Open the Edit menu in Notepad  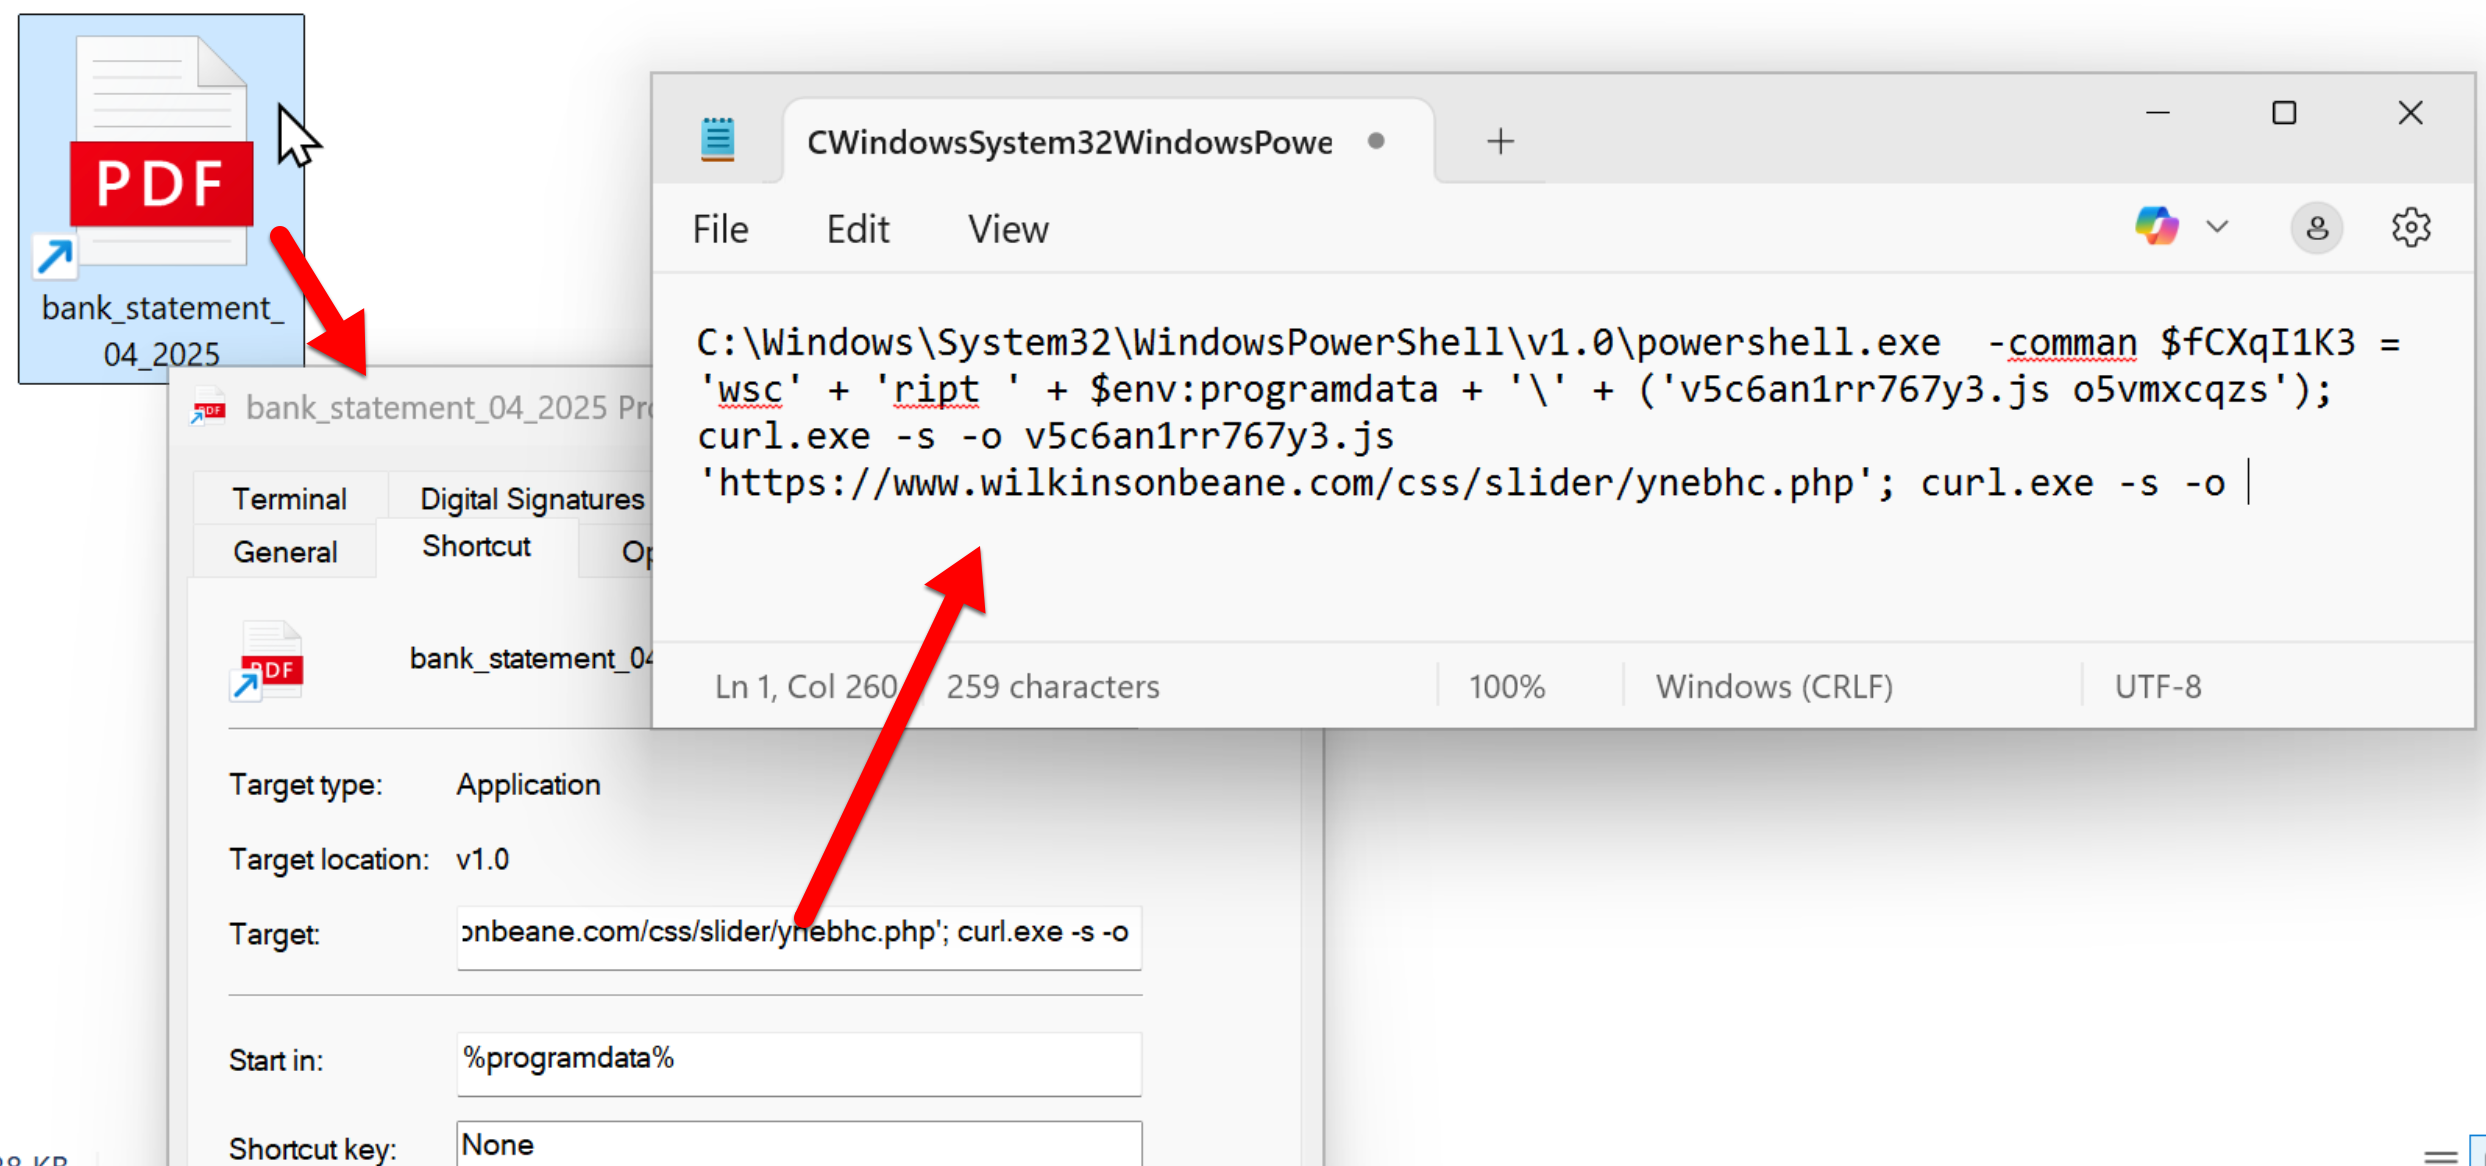coord(857,230)
